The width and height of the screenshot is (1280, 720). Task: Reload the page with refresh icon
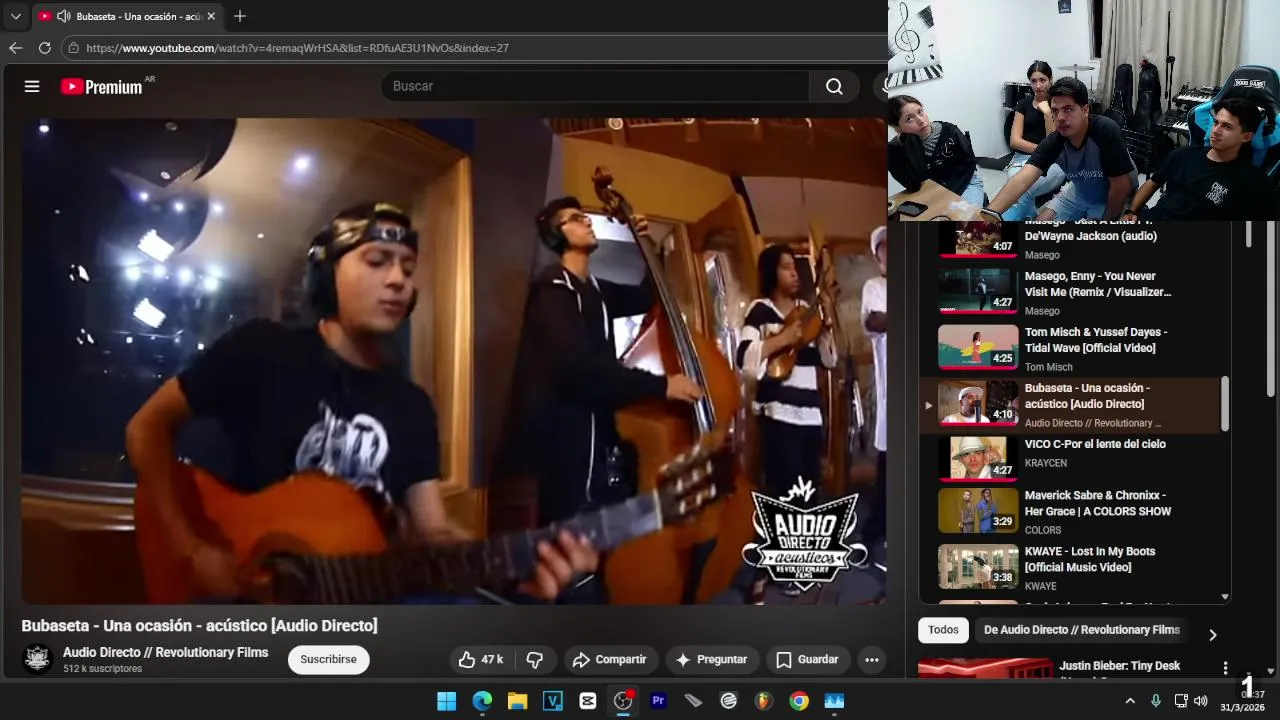(x=44, y=48)
